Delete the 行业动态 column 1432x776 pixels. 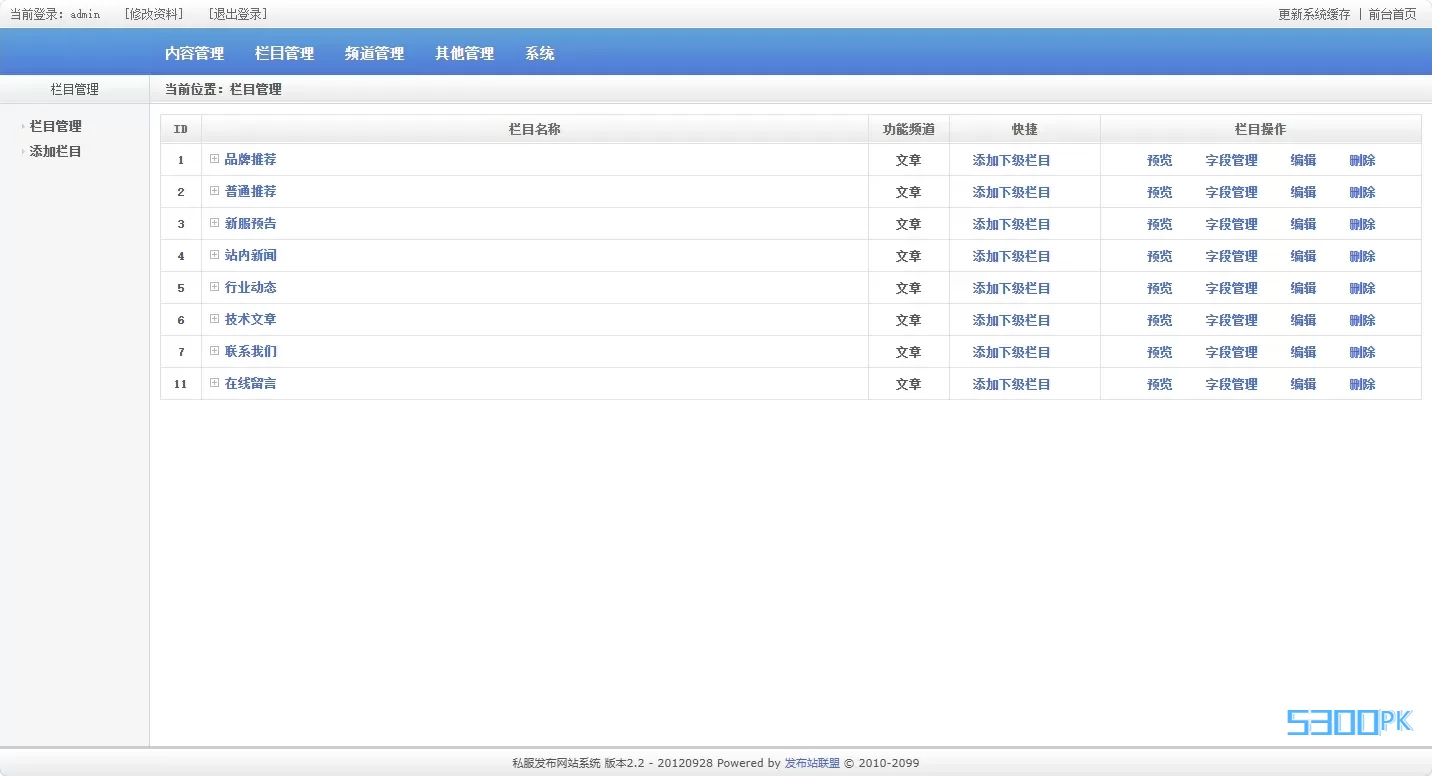coord(1362,288)
